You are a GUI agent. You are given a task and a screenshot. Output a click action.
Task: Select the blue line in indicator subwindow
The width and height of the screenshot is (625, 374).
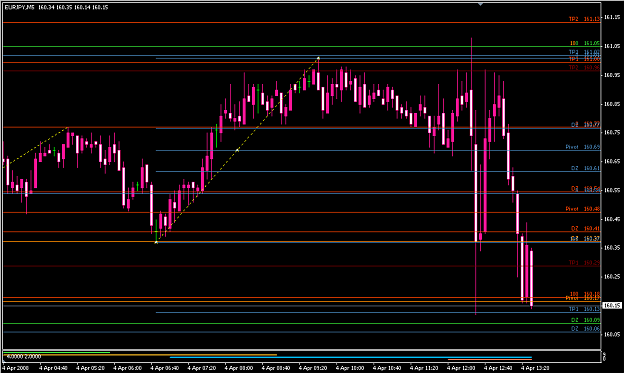tap(351, 357)
